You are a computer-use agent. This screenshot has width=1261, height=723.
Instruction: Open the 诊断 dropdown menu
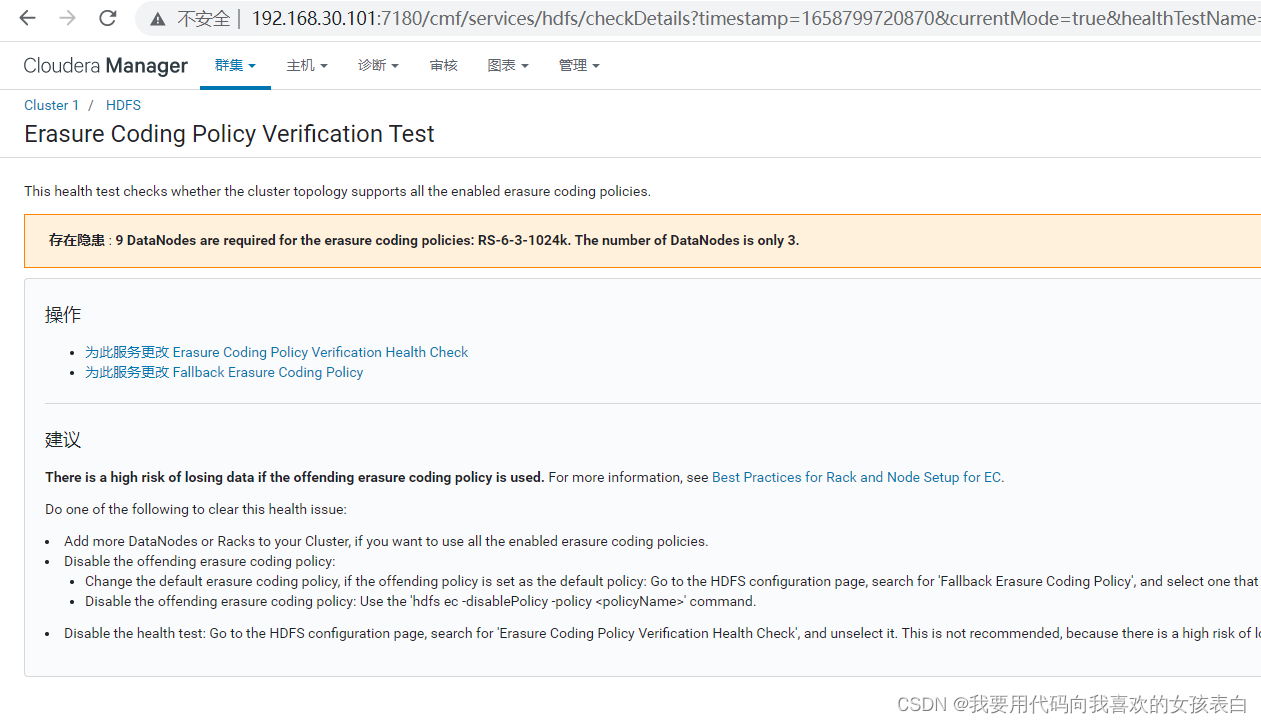click(378, 66)
